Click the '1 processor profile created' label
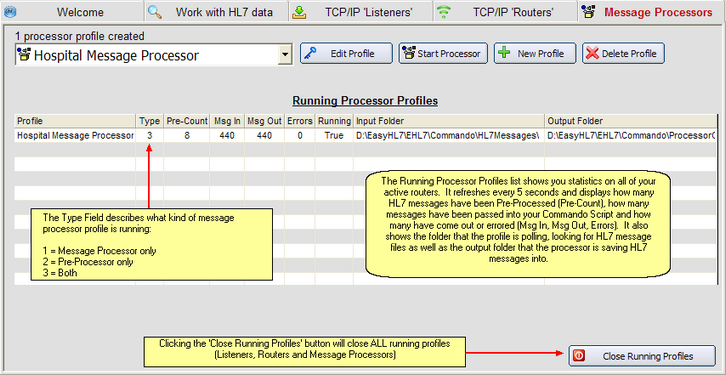This screenshot has width=726, height=375. 80,36
